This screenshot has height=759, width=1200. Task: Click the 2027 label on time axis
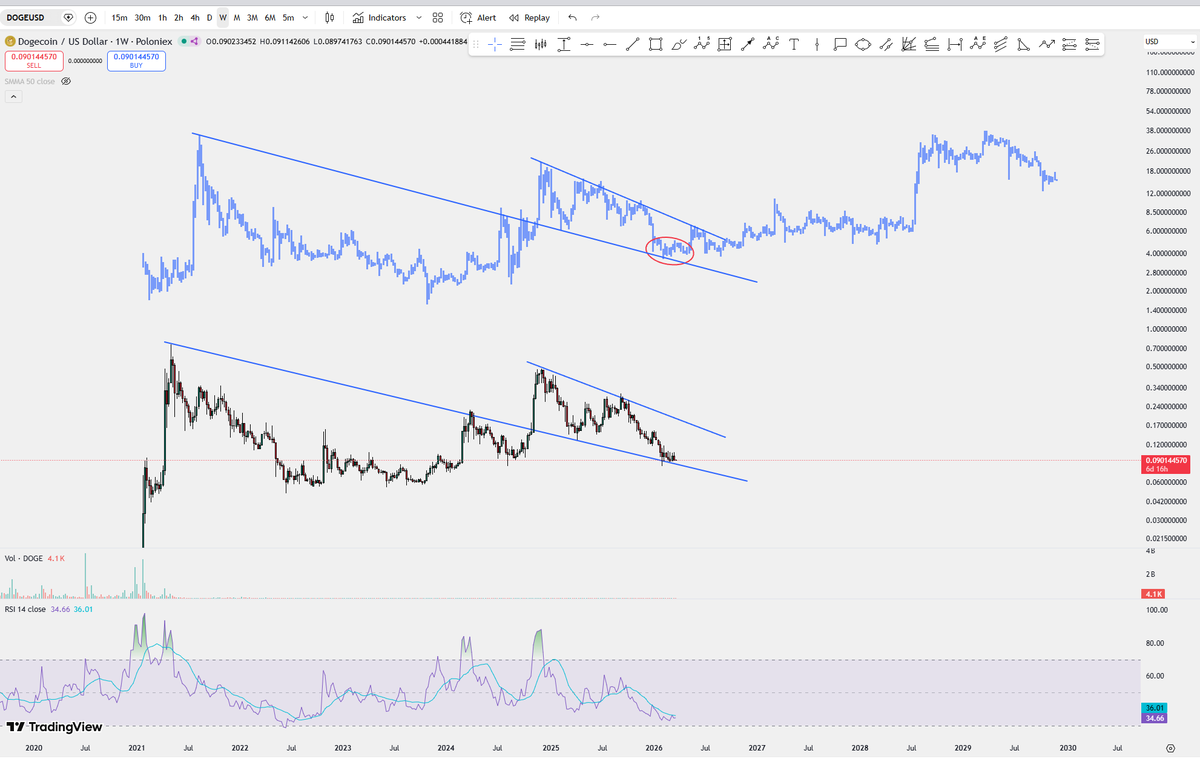[x=756, y=747]
